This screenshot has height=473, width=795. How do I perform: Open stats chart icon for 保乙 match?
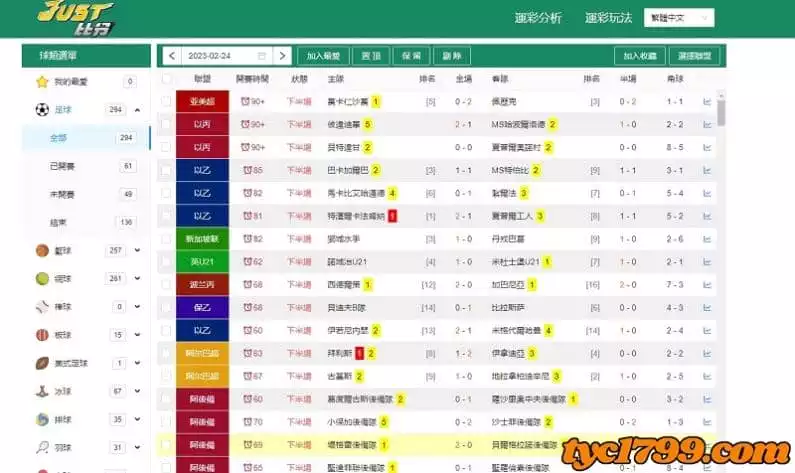point(707,308)
